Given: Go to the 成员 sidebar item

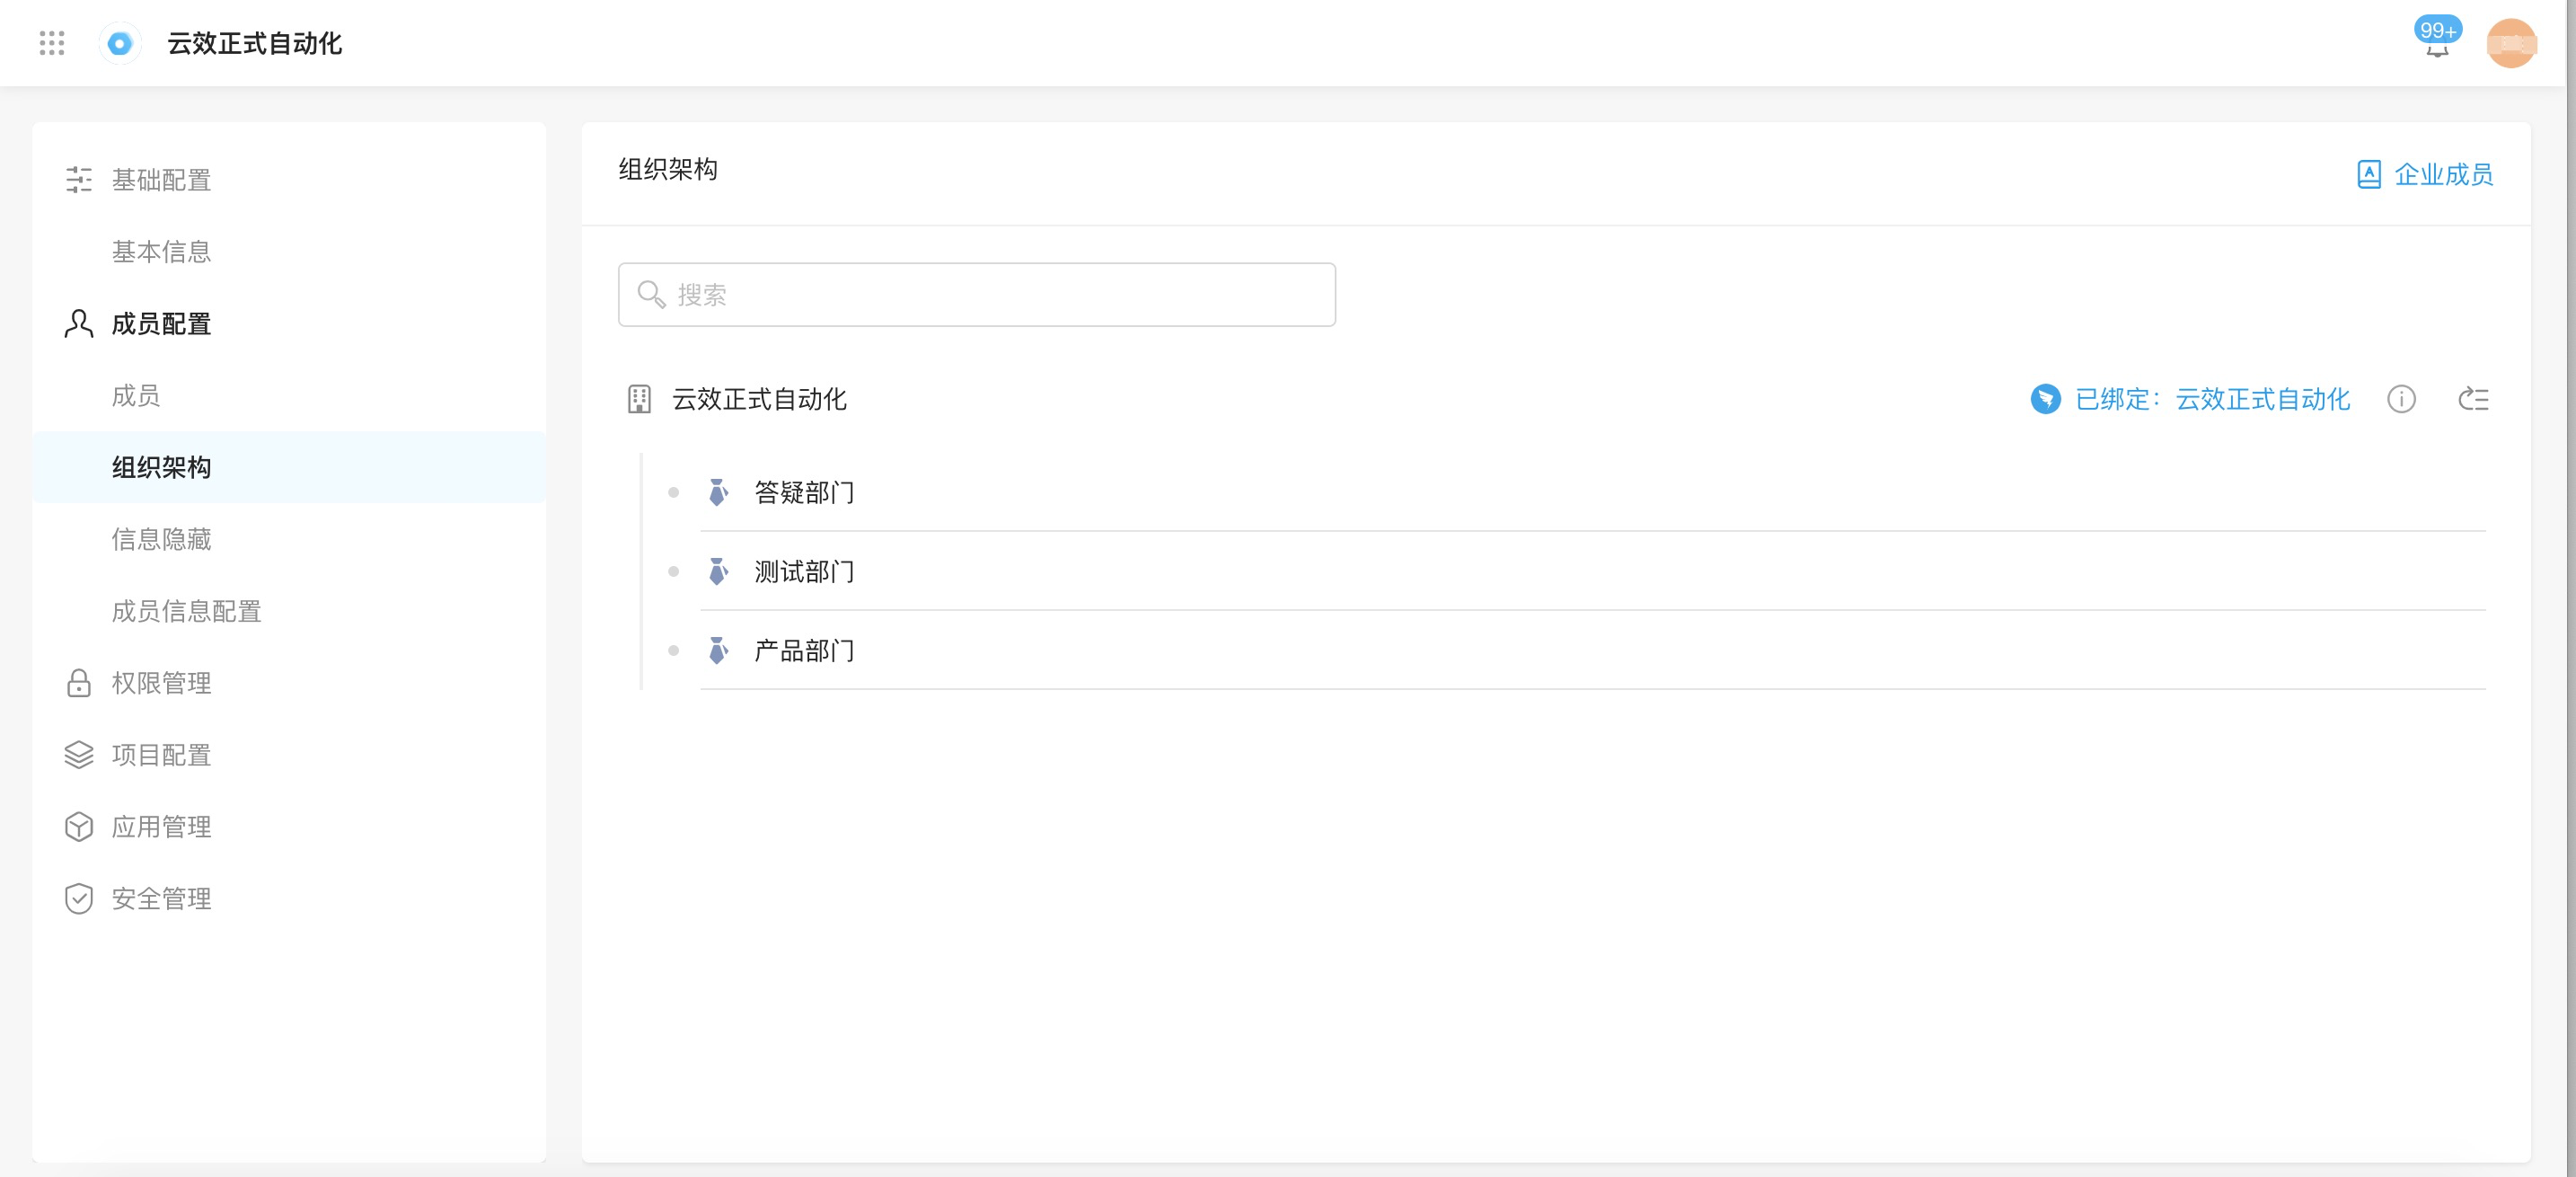Looking at the screenshot, I should (136, 395).
